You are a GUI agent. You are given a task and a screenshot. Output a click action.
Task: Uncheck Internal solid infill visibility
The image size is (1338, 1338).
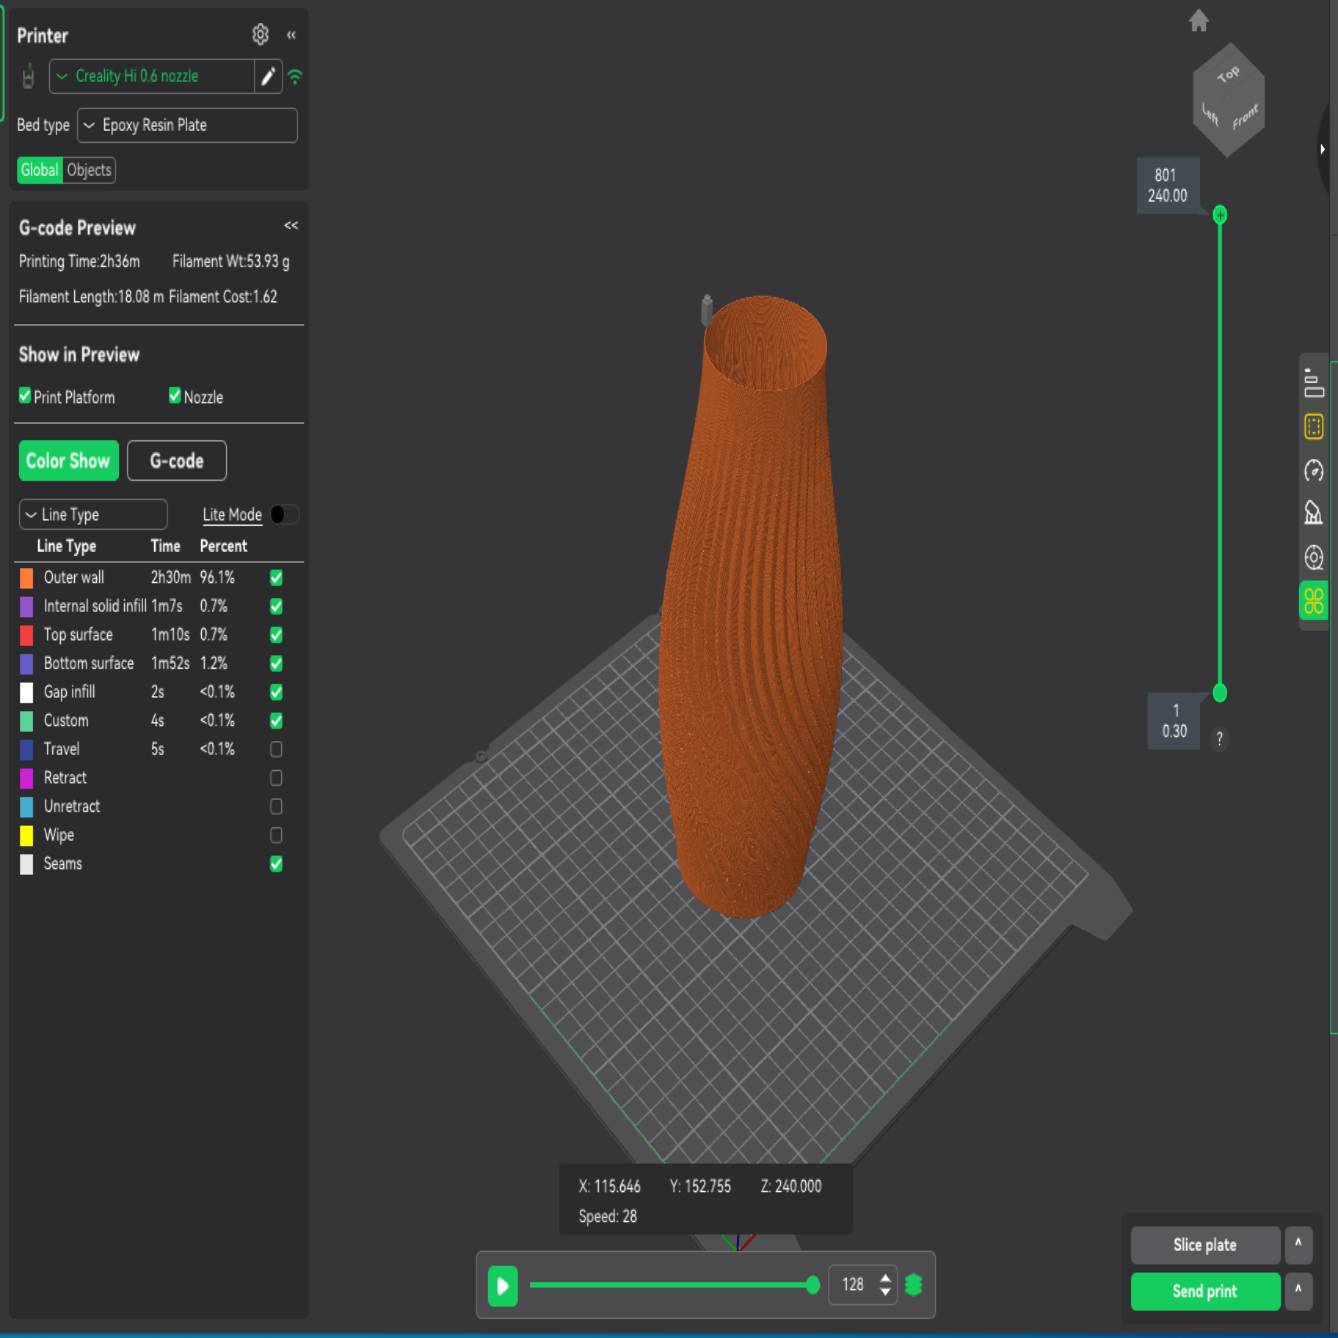[x=276, y=606]
